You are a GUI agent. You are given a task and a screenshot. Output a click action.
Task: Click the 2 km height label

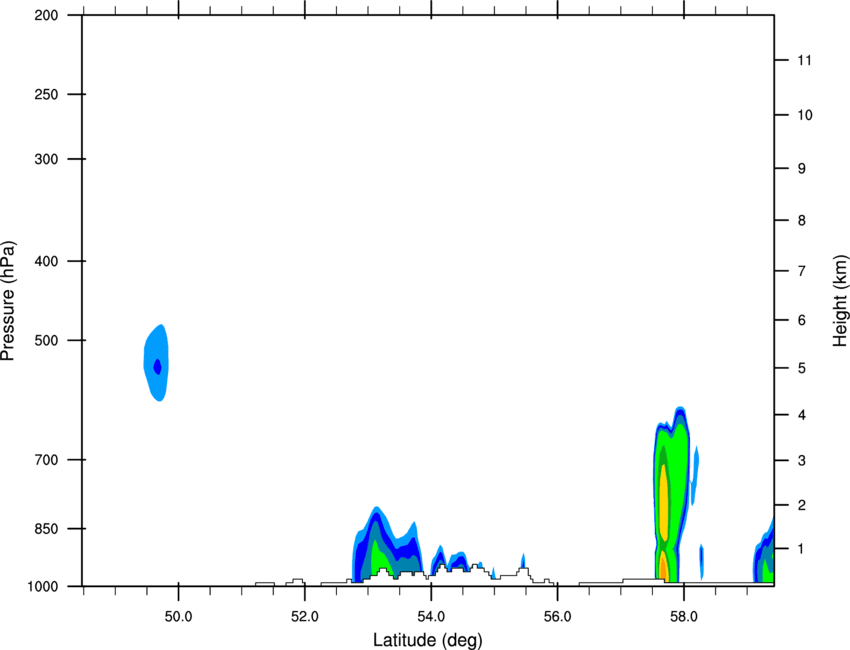coord(802,505)
